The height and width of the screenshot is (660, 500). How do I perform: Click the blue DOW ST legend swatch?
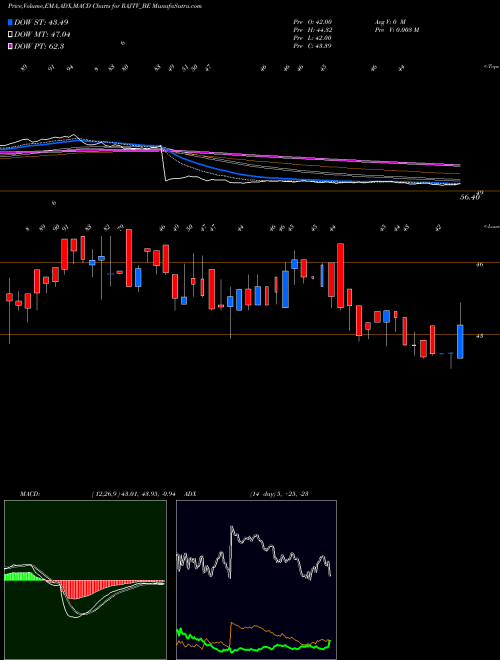point(11,22)
